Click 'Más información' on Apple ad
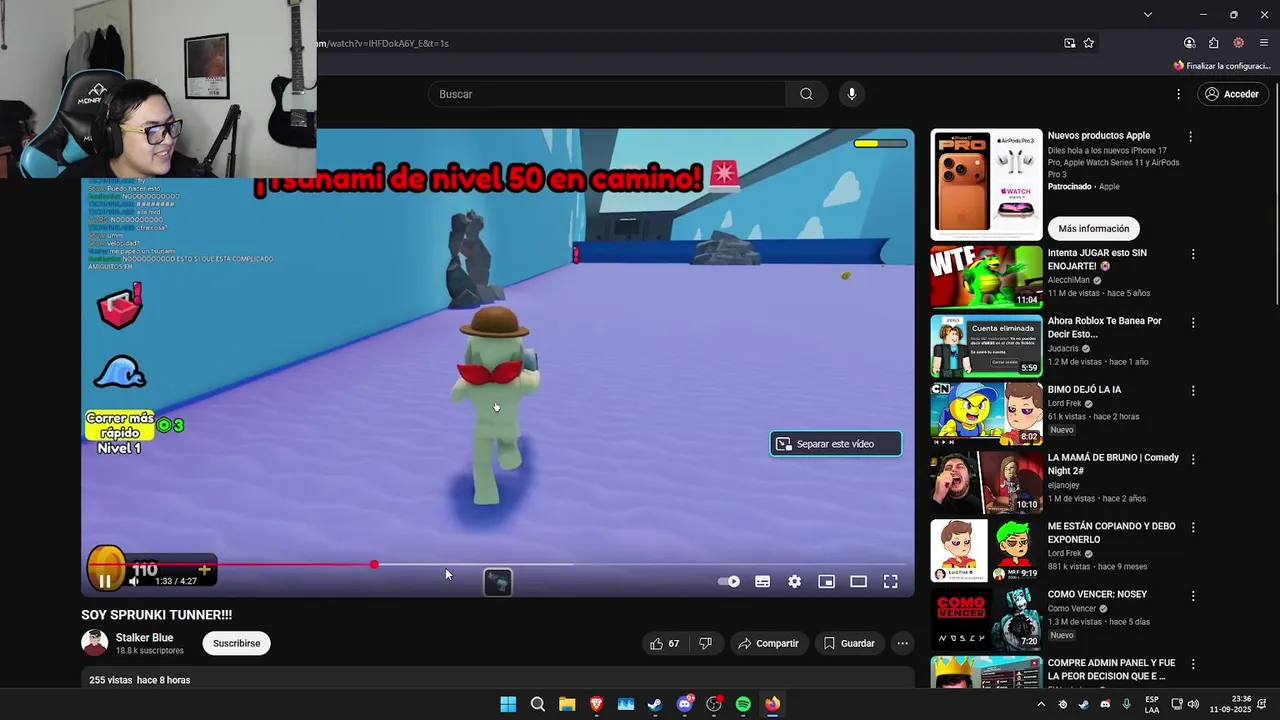The image size is (1280, 720). (1094, 228)
